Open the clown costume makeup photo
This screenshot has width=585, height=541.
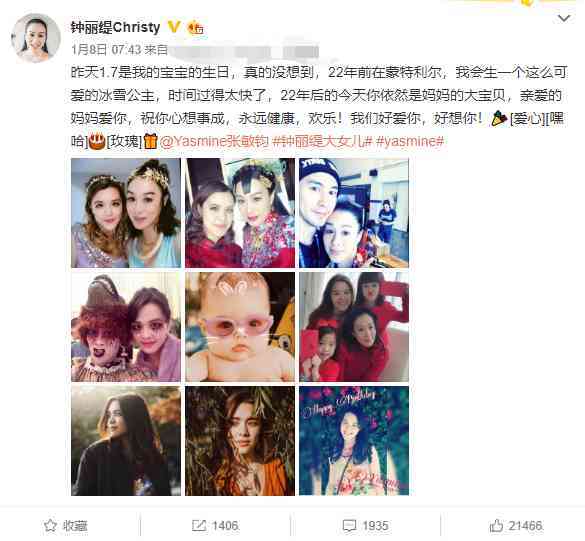pyautogui.click(x=126, y=327)
